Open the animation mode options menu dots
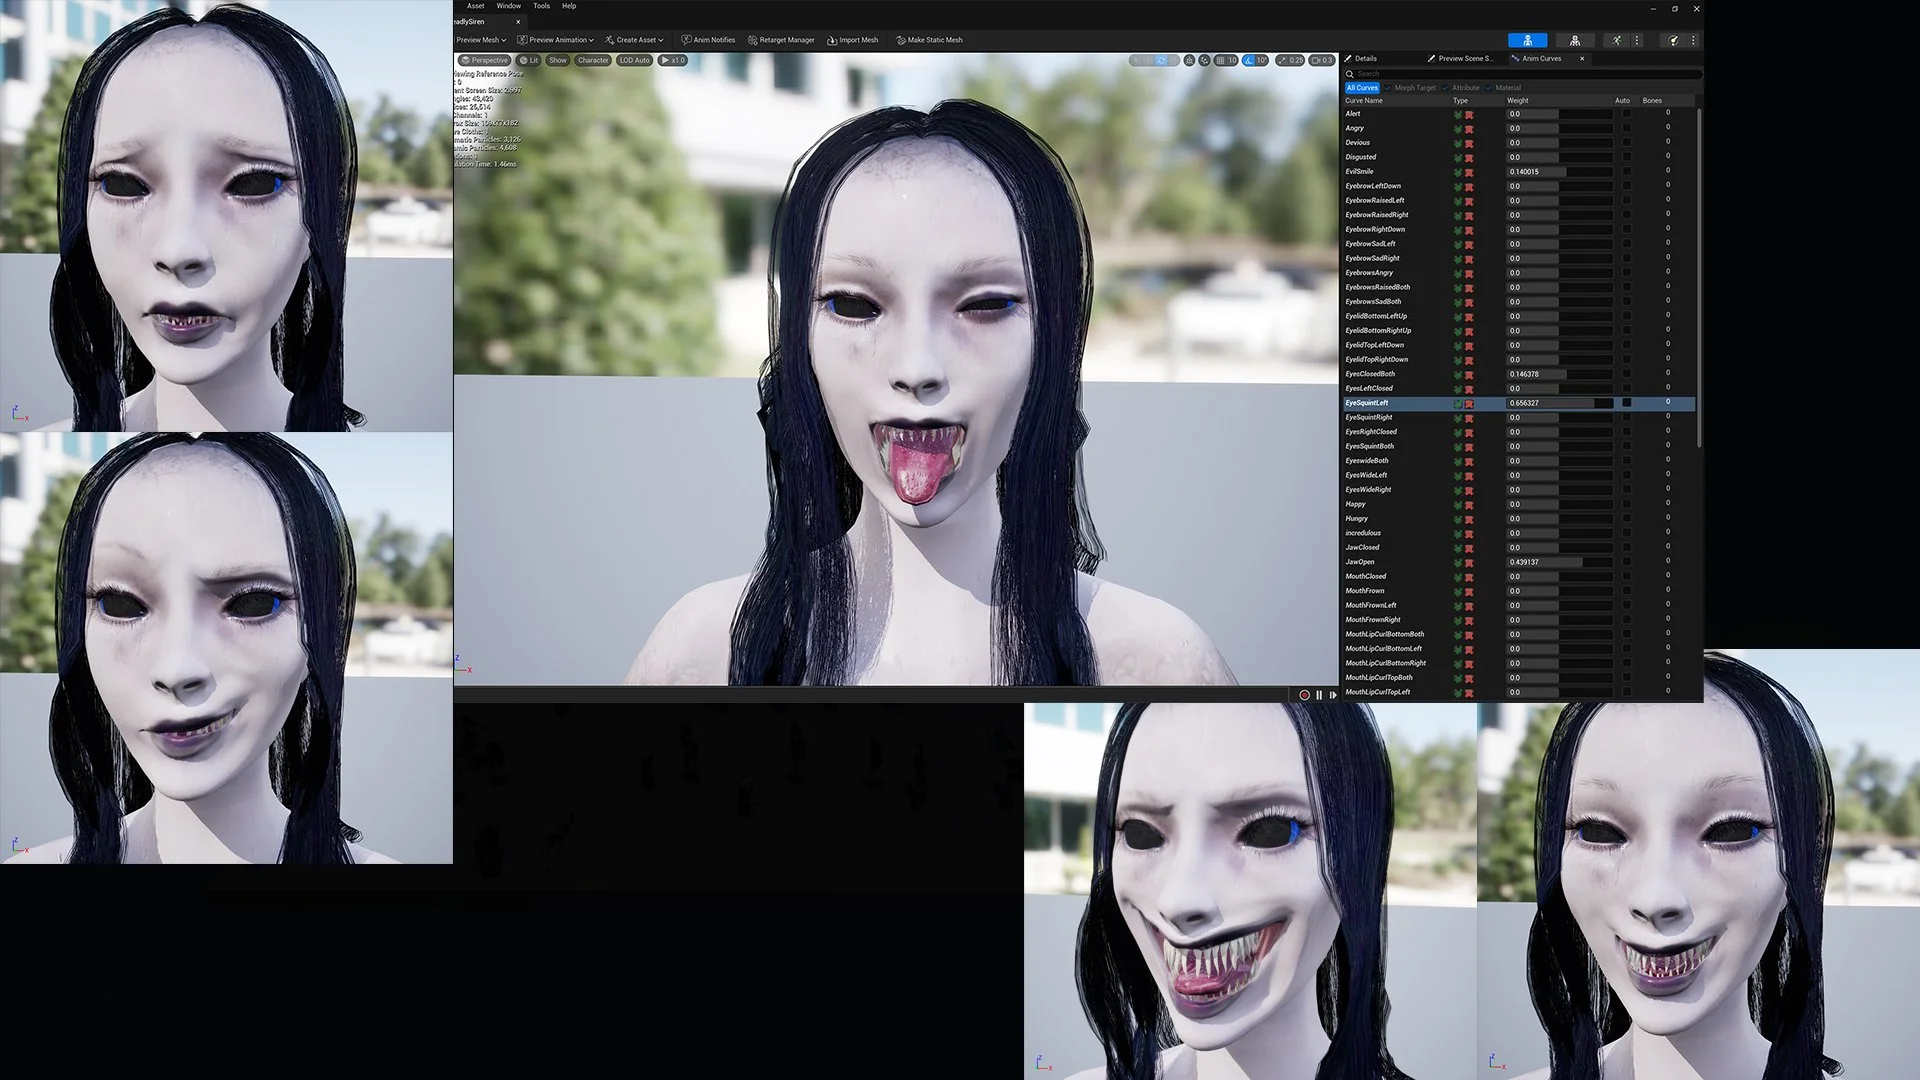The image size is (1920, 1080). pyautogui.click(x=1637, y=40)
